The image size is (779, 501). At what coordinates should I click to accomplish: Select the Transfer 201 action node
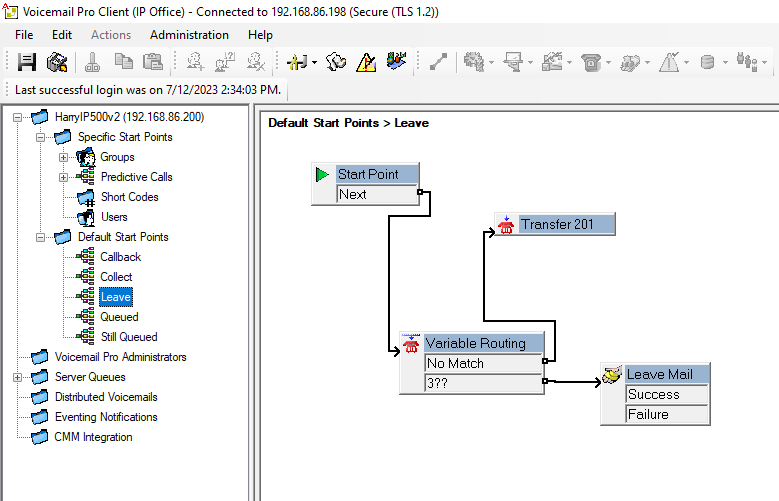tap(555, 224)
